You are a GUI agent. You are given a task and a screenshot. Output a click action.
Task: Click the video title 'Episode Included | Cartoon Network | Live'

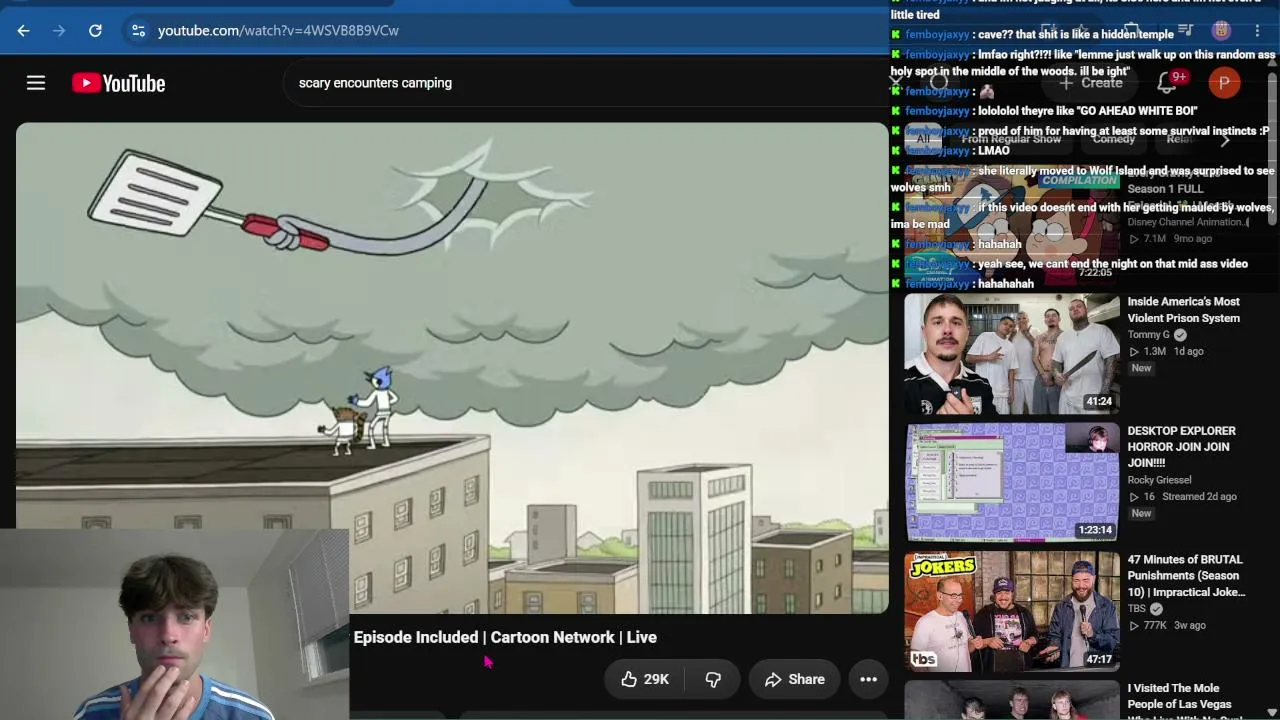(x=505, y=637)
